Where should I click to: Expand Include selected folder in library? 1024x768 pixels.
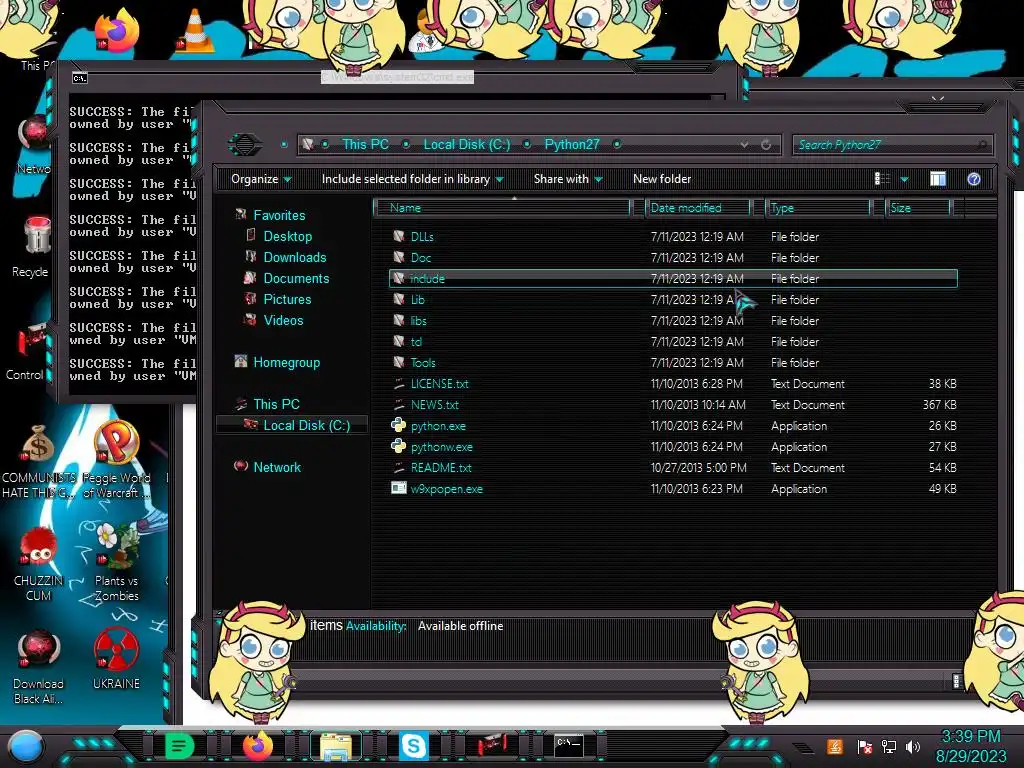pyautogui.click(x=413, y=179)
